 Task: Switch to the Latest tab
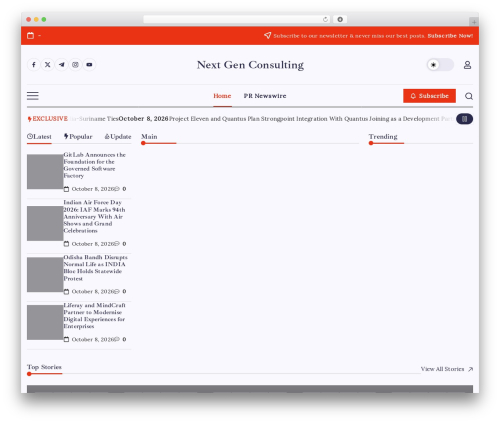(39, 137)
